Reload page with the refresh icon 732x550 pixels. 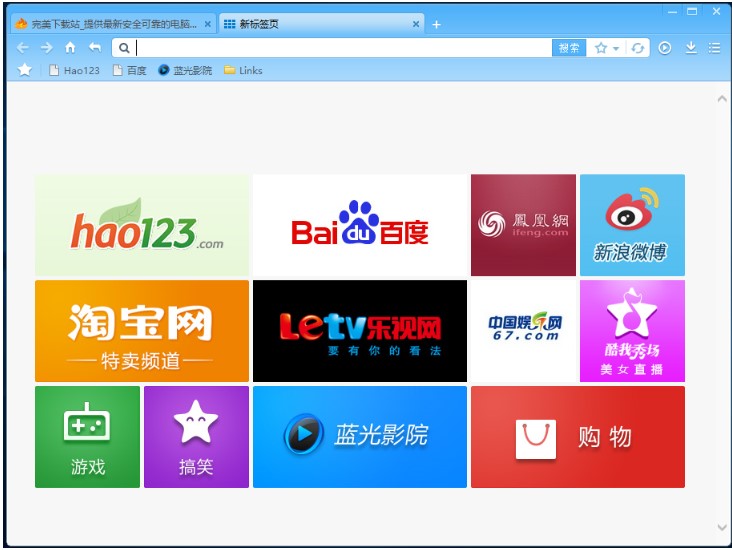(638, 48)
